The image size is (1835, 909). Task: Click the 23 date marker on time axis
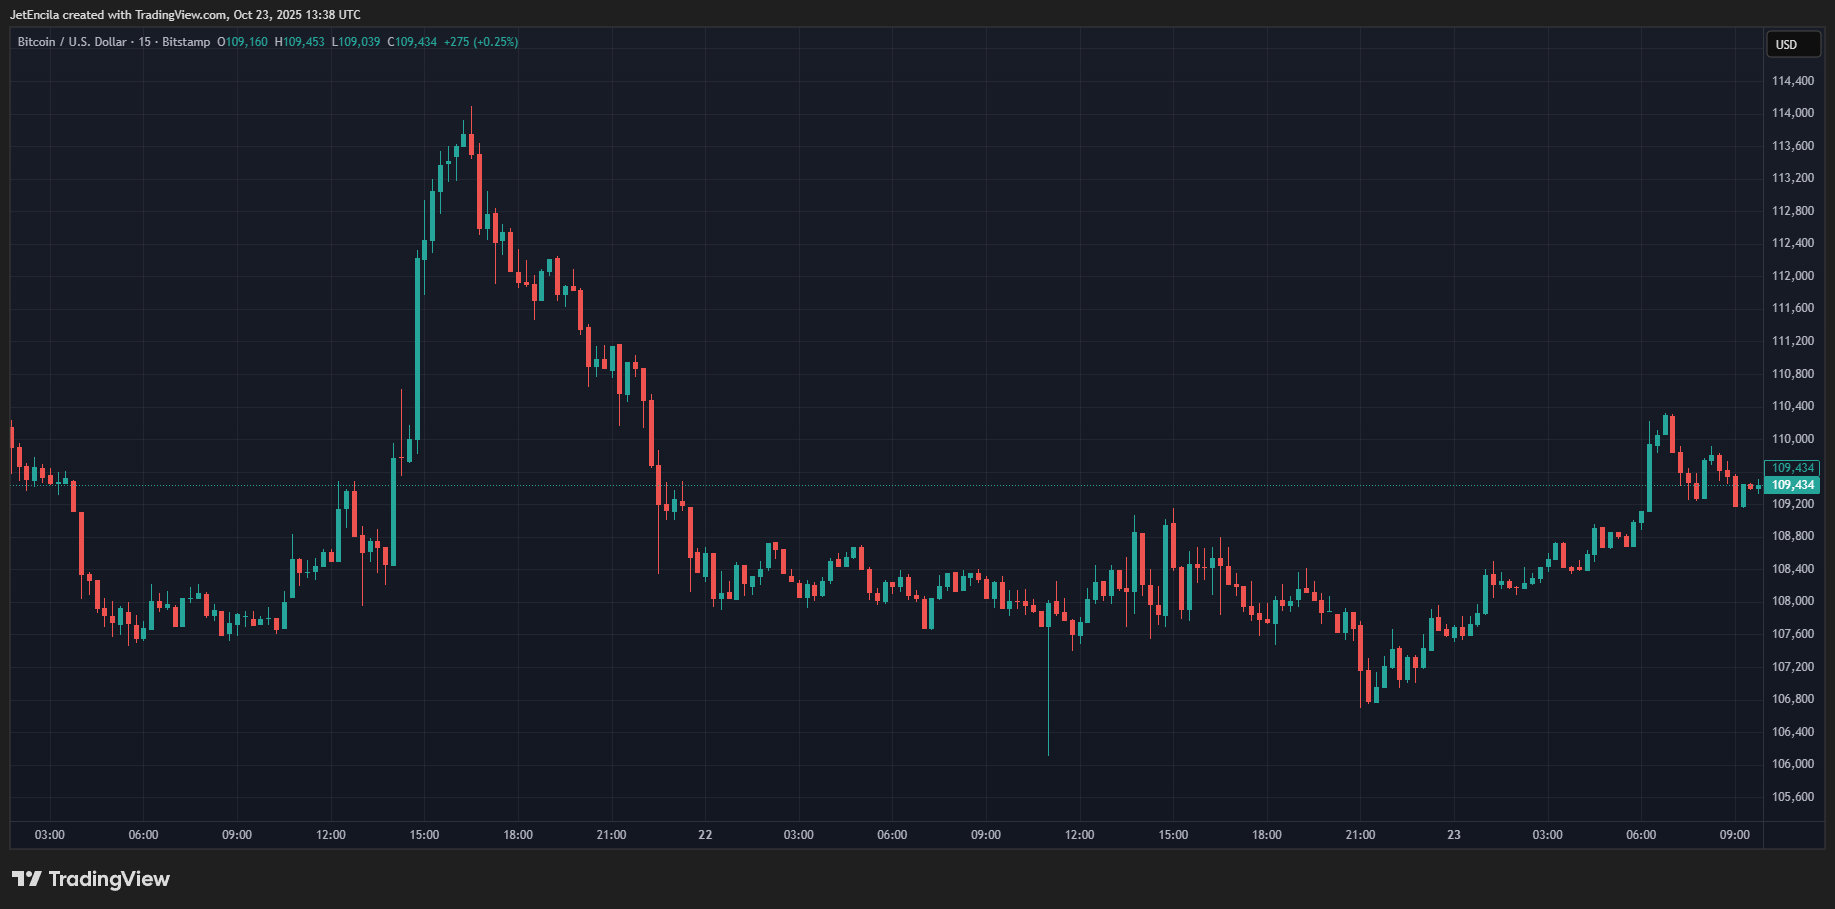pyautogui.click(x=1453, y=835)
